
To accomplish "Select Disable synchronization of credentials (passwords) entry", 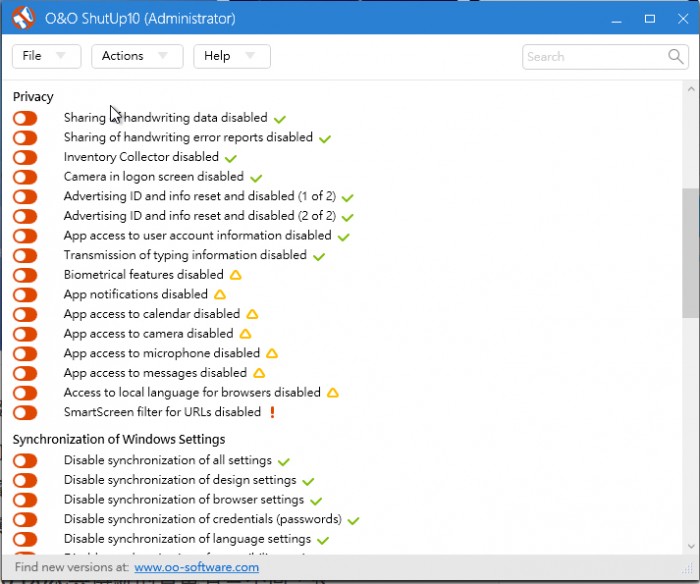I will pos(203,520).
